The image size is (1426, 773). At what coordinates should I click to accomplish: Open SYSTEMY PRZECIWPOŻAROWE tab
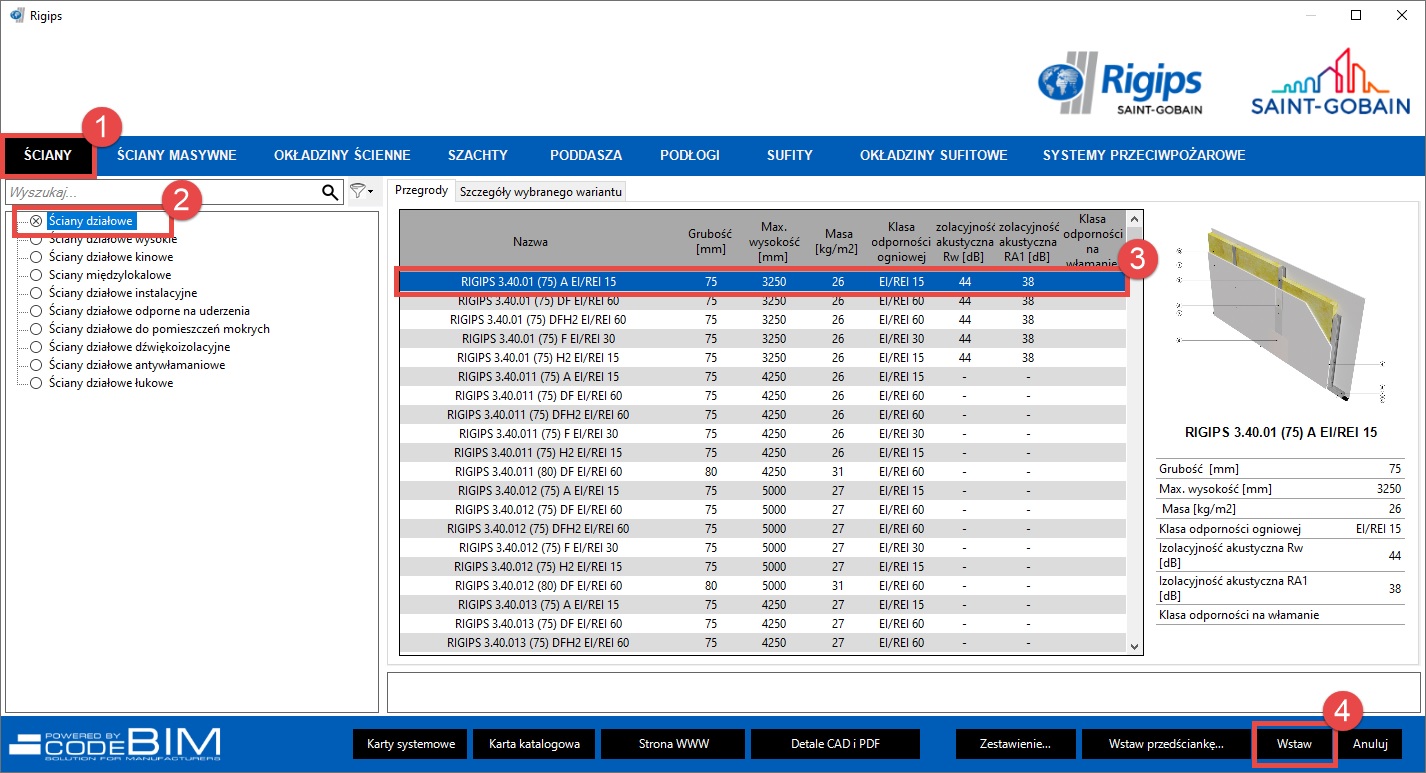pos(1144,155)
